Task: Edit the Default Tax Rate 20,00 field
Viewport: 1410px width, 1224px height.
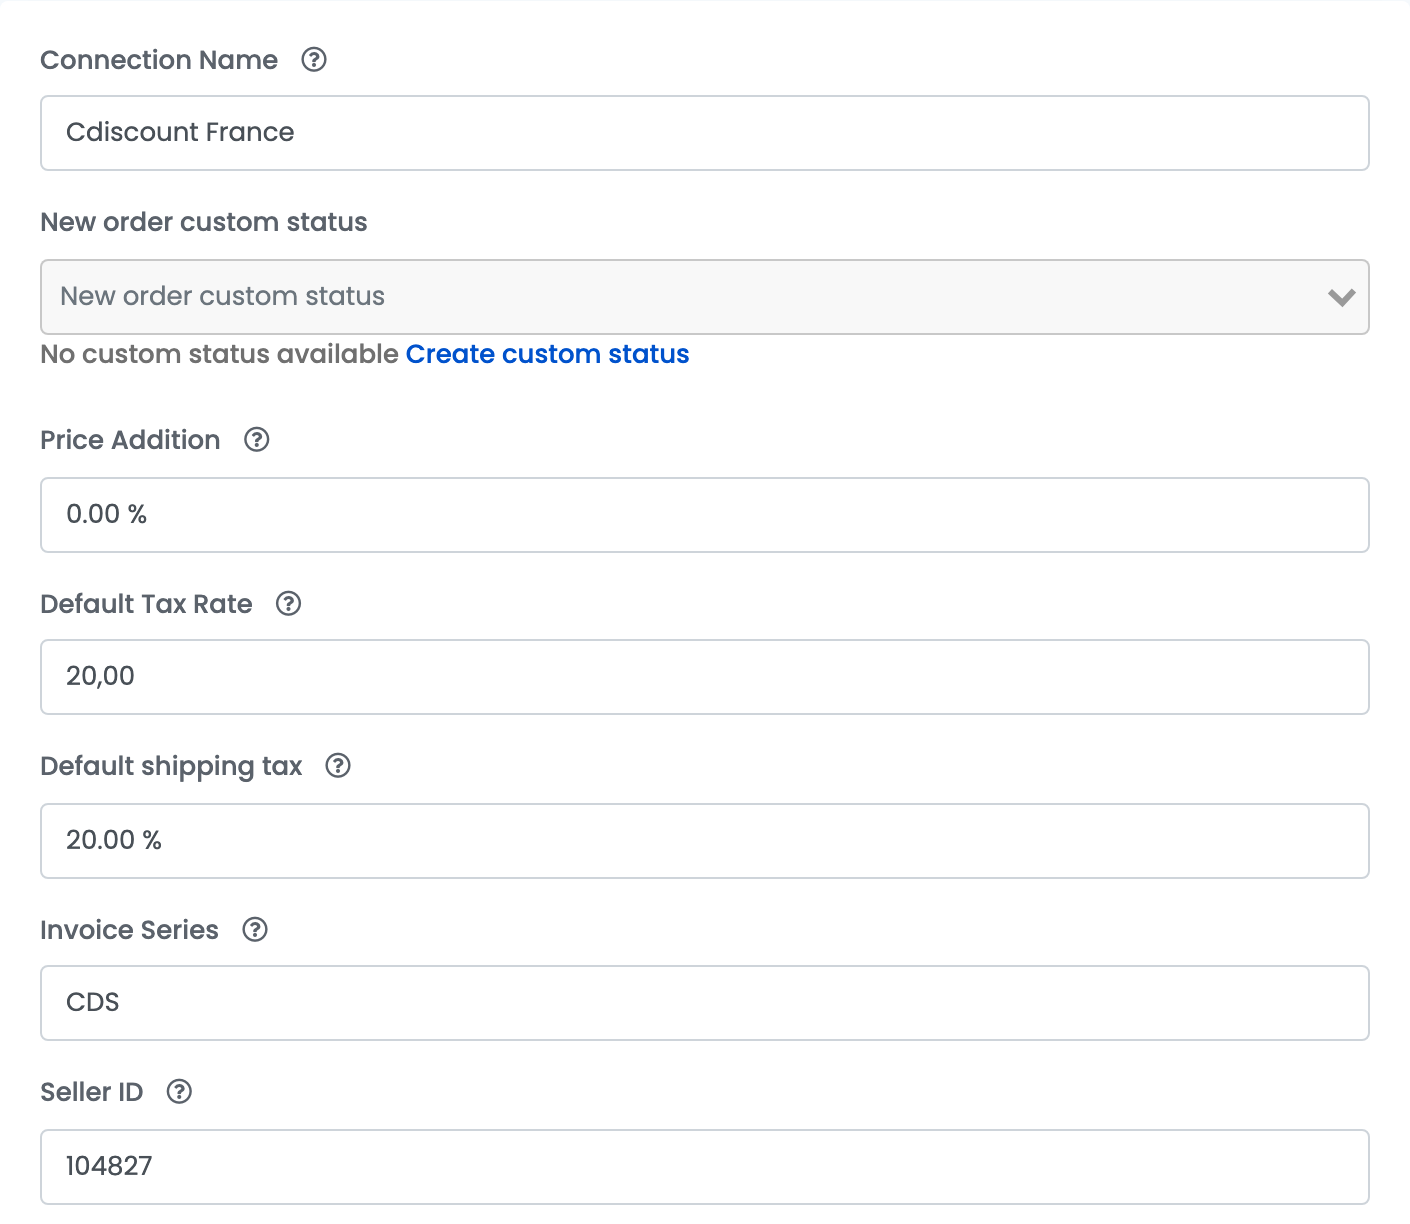Action: [x=705, y=677]
